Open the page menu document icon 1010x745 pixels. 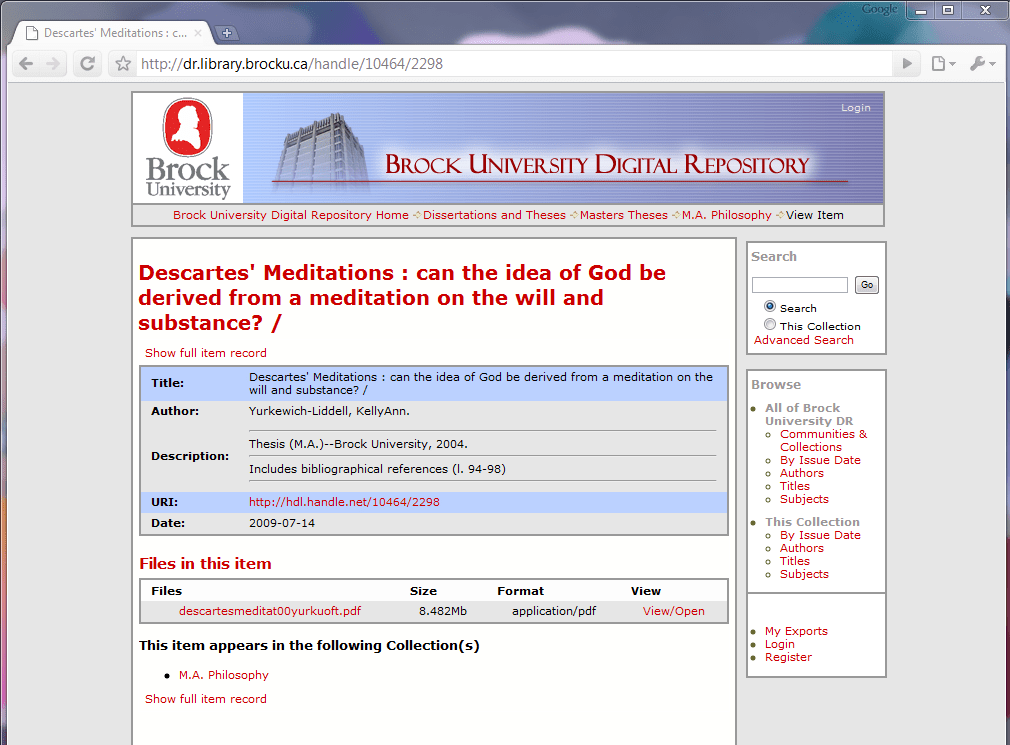pyautogui.click(x=943, y=64)
